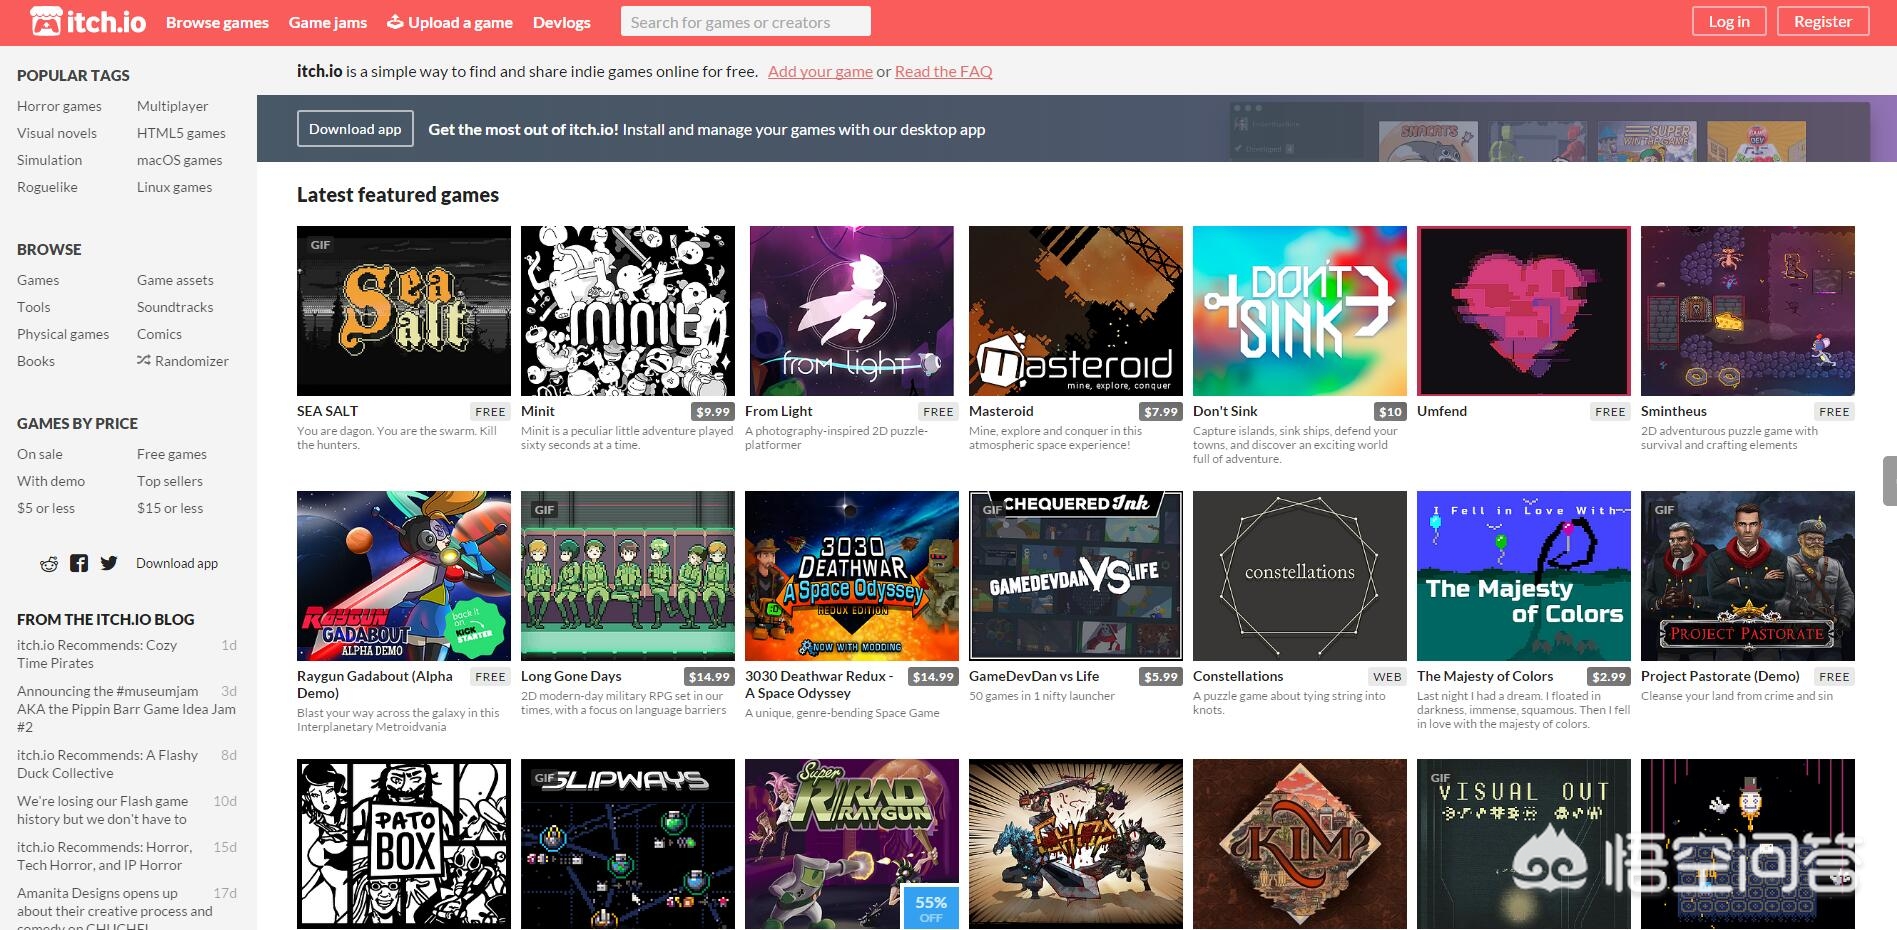Open the Pato Box game thumbnail
The width and height of the screenshot is (1897, 930).
click(x=404, y=844)
